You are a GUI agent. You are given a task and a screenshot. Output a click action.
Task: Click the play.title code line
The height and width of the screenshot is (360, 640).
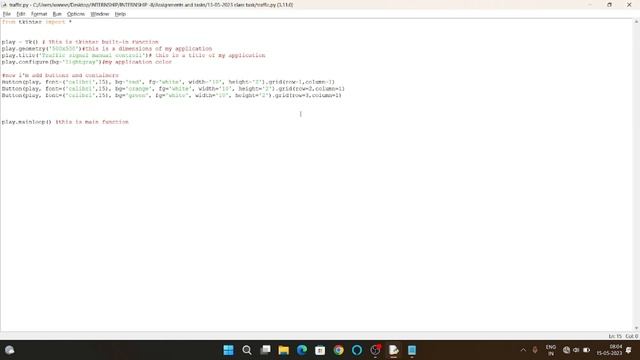(x=133, y=55)
